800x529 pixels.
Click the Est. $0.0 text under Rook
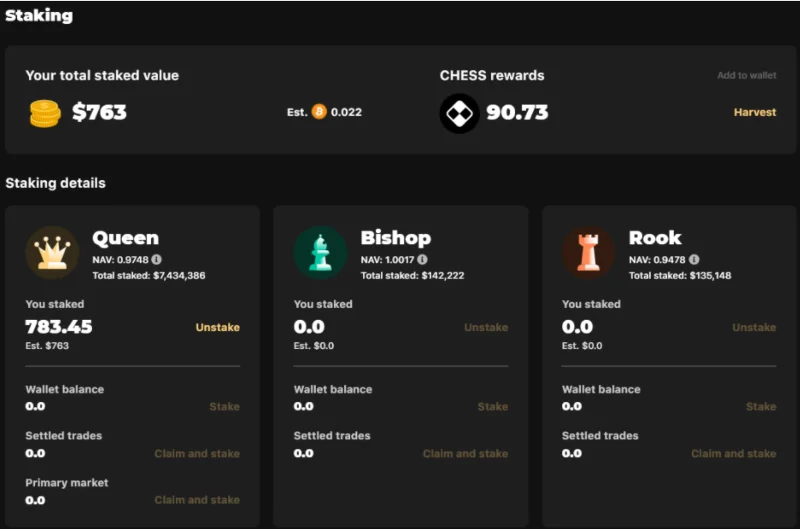pos(582,346)
